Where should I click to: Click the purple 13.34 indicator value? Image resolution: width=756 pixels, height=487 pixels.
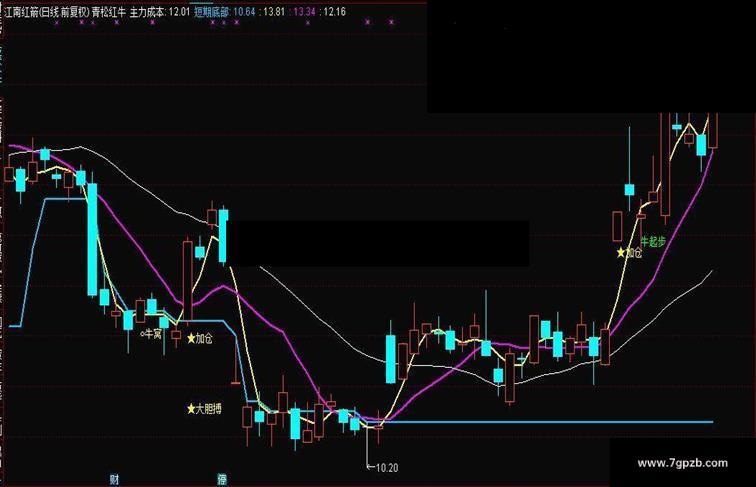(304, 12)
